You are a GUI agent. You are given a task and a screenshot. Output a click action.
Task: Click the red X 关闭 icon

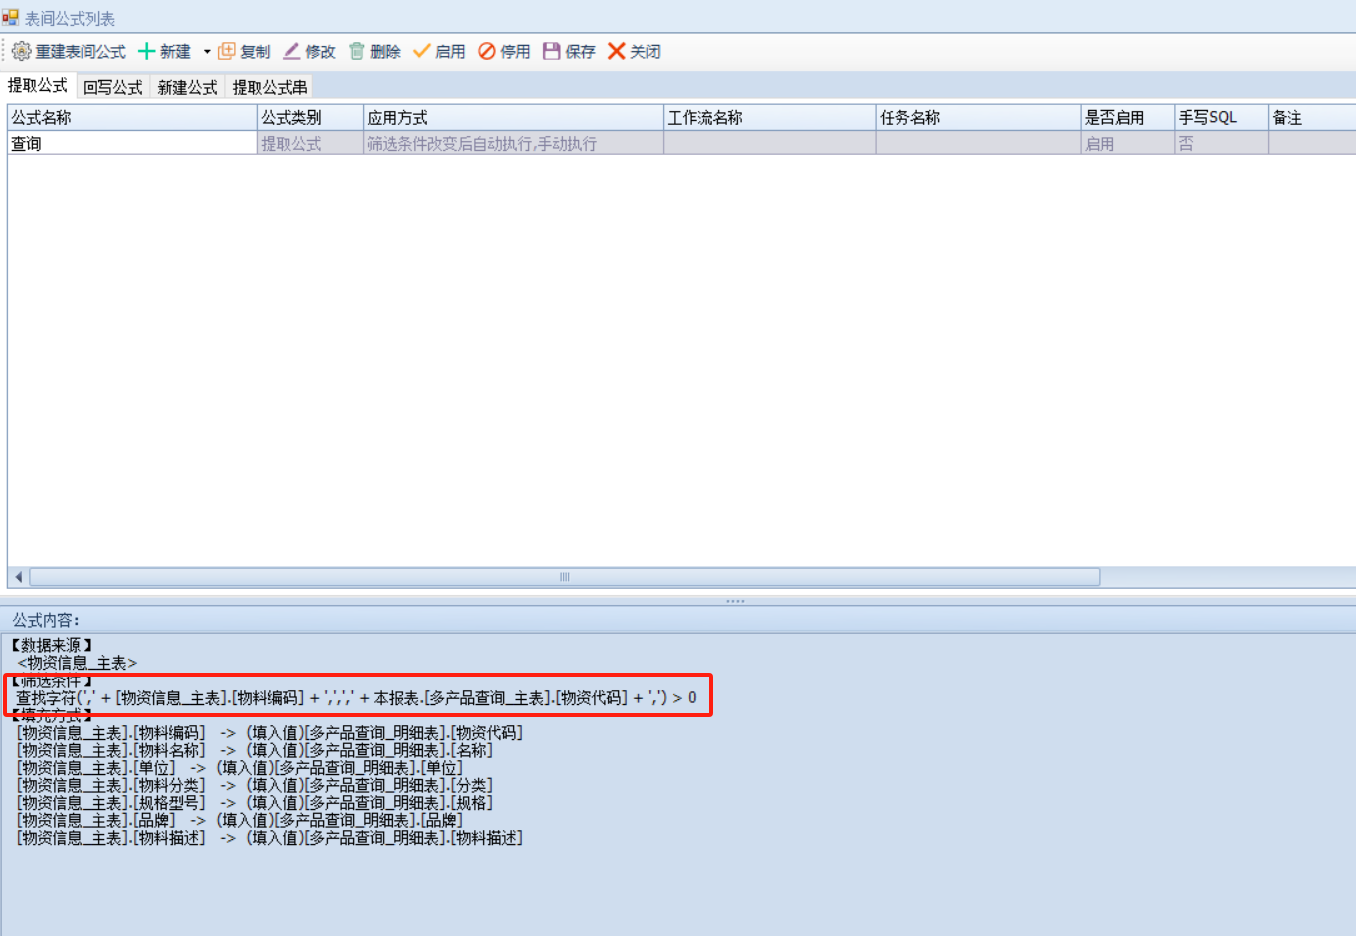[617, 51]
